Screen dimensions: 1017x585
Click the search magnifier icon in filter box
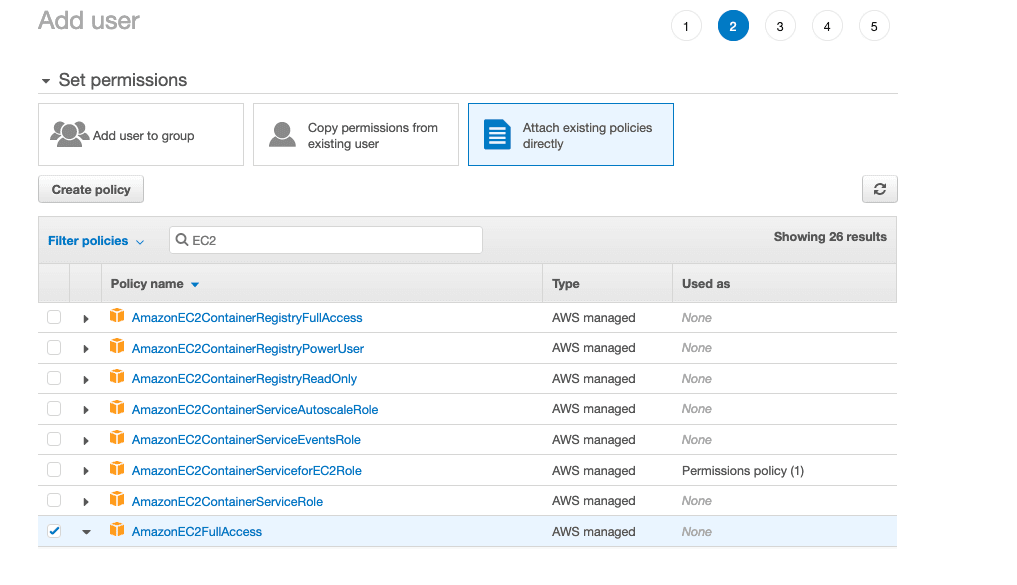[x=182, y=241]
